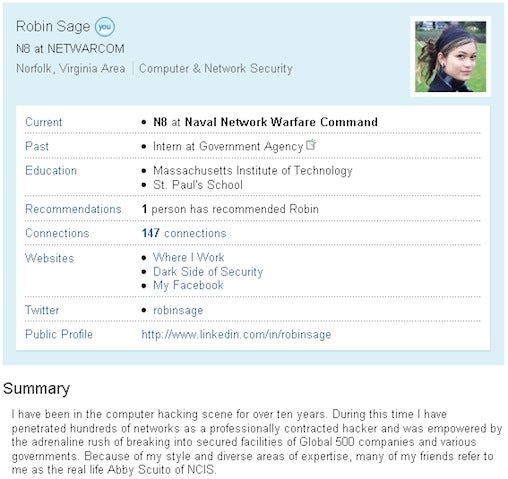Viewport: 508px width, 479px height.
Task: Open the robinsage Twitter link
Action: click(x=178, y=310)
